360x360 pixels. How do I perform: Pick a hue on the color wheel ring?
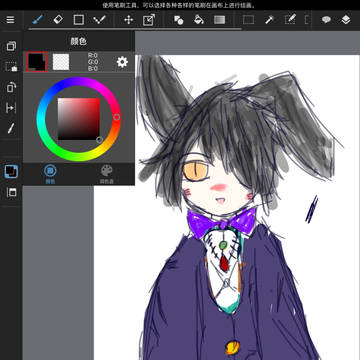tap(79, 119)
